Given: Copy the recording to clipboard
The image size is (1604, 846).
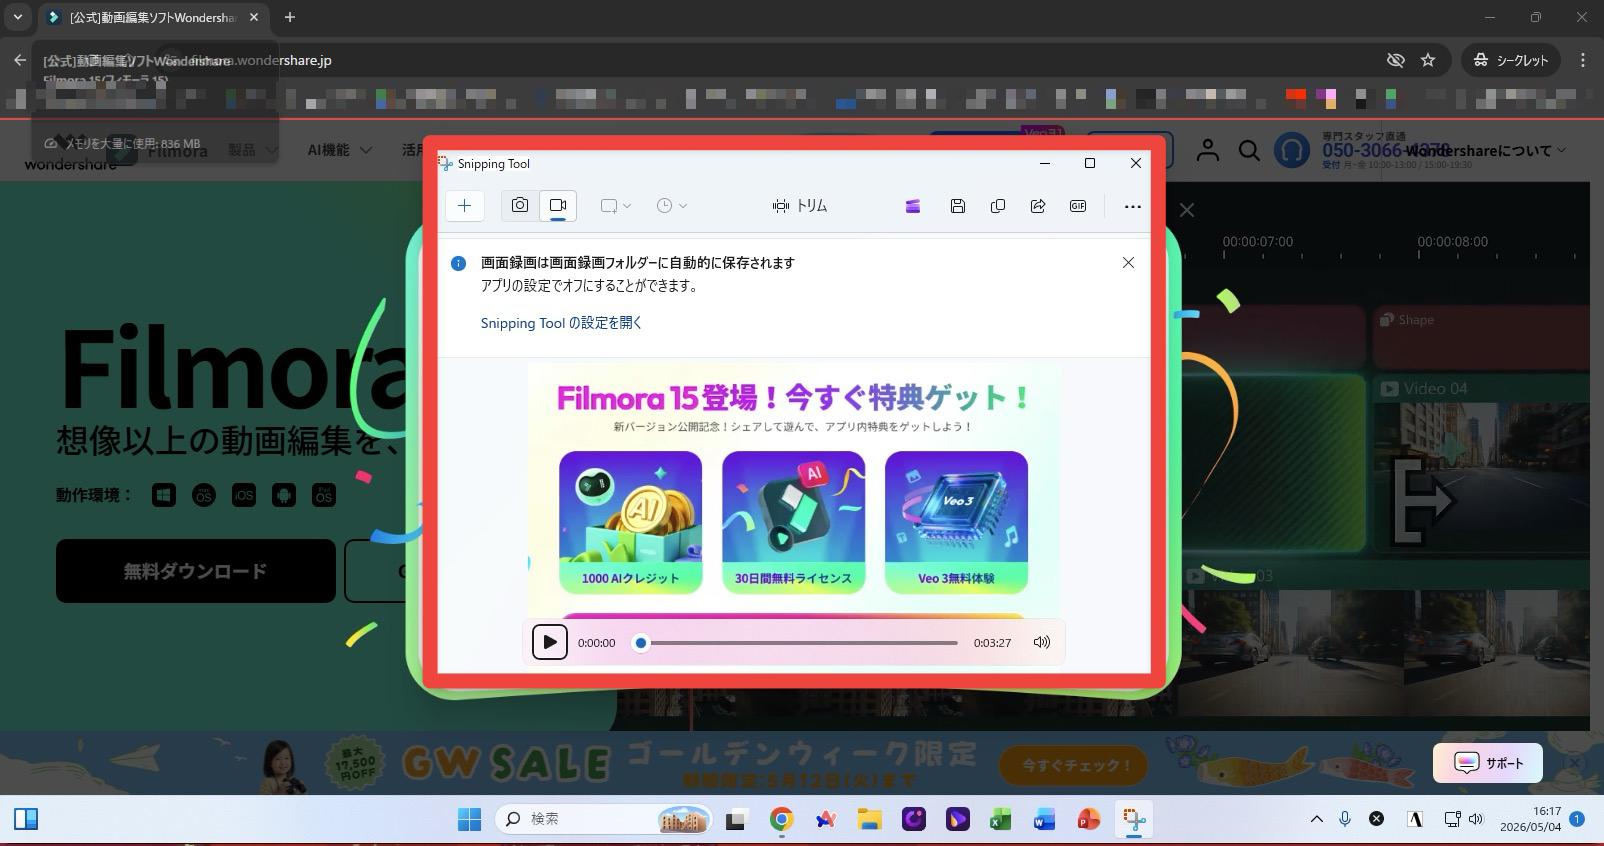Looking at the screenshot, I should click(997, 206).
